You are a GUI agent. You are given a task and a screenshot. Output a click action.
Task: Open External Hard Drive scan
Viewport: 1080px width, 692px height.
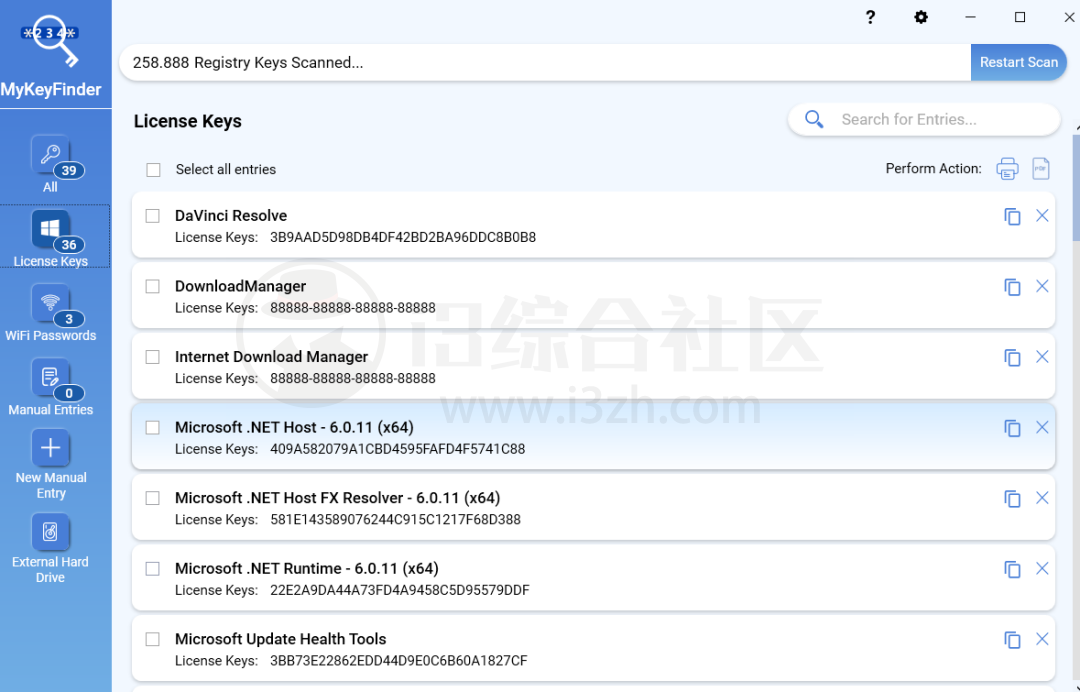click(x=51, y=549)
